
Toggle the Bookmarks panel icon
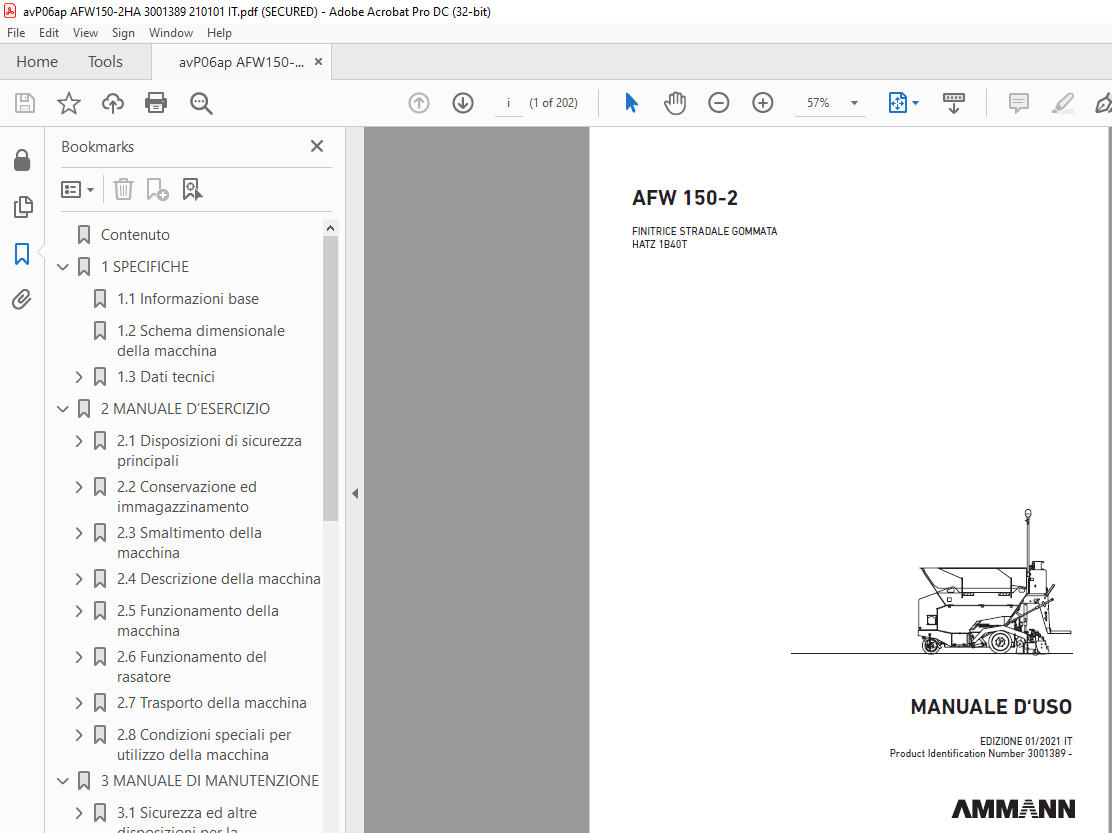click(x=22, y=253)
